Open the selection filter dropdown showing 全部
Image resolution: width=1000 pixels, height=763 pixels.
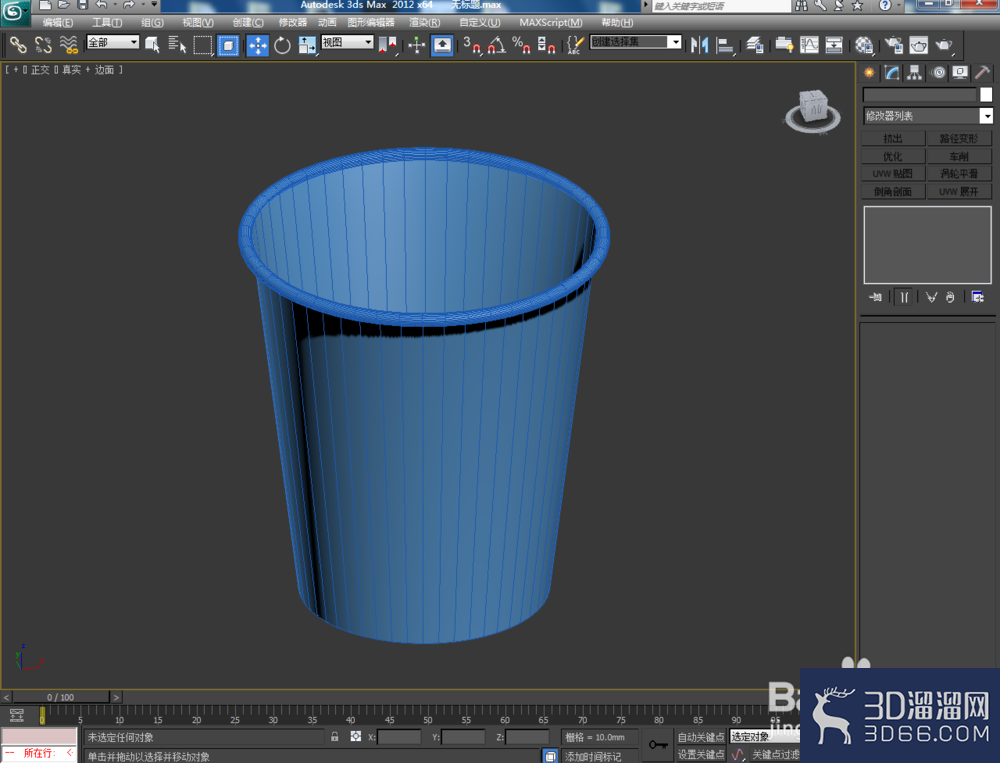(113, 42)
